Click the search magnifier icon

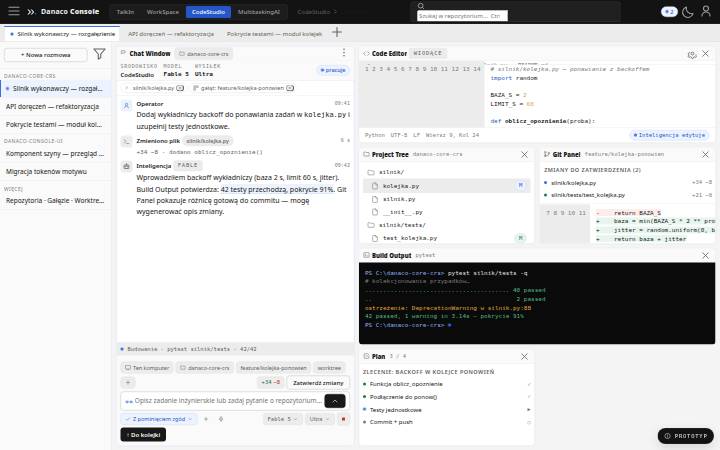point(421,6)
